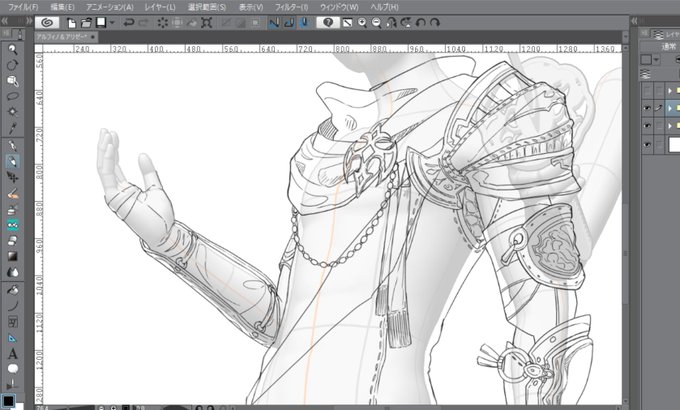
Task: Select the Text 'A' tool
Action: tap(13, 354)
